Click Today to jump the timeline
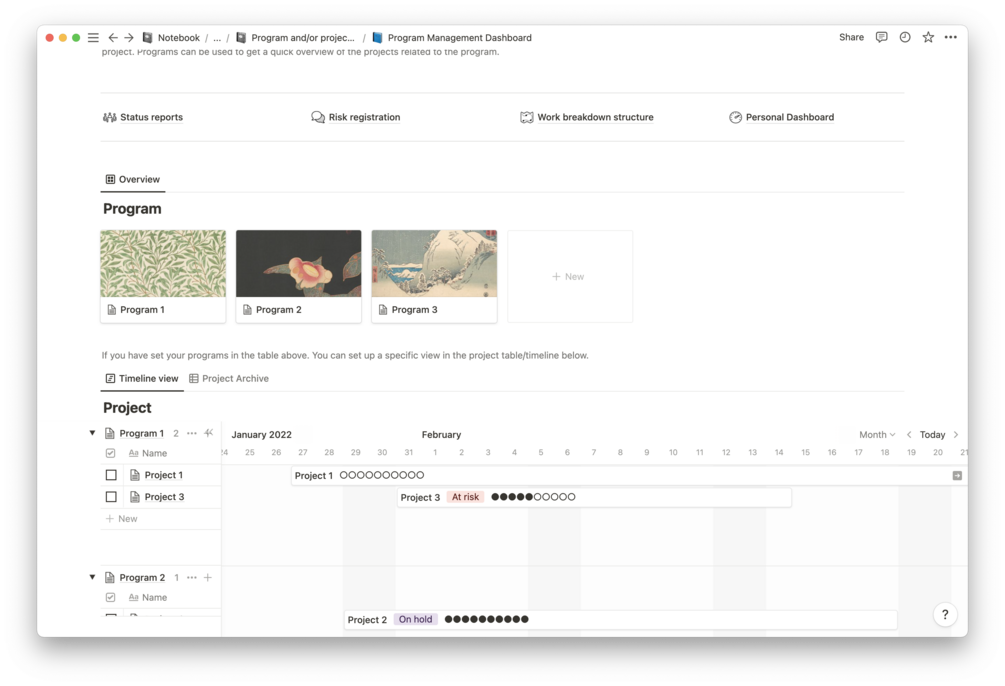1005x686 pixels. [x=932, y=434]
